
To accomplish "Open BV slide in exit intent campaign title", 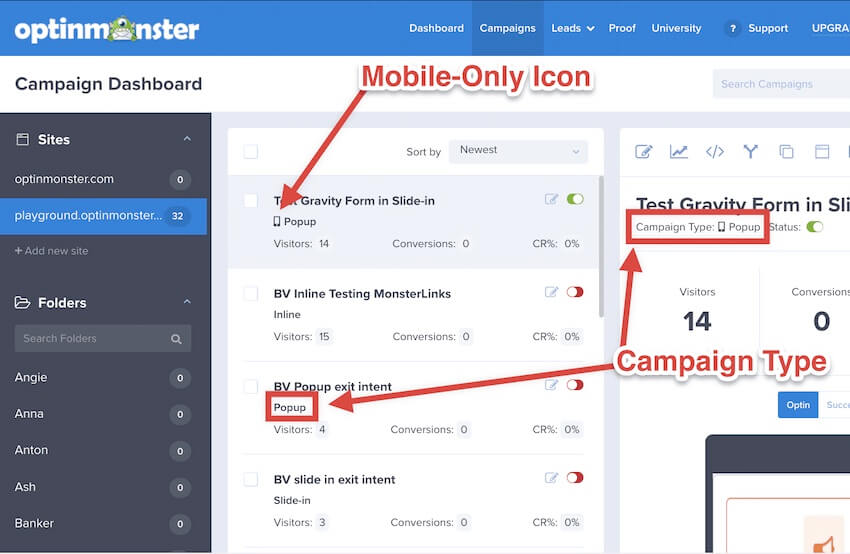I will click(334, 480).
